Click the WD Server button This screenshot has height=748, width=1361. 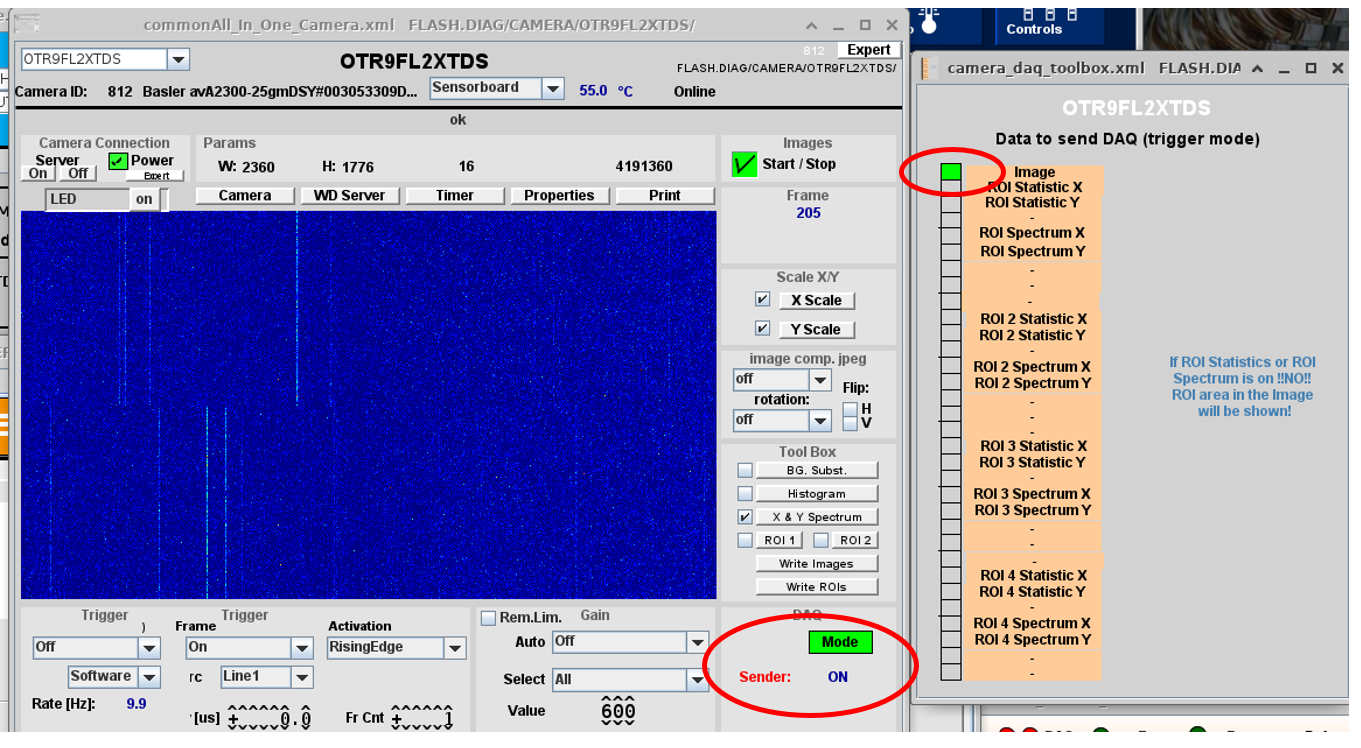[x=349, y=196]
